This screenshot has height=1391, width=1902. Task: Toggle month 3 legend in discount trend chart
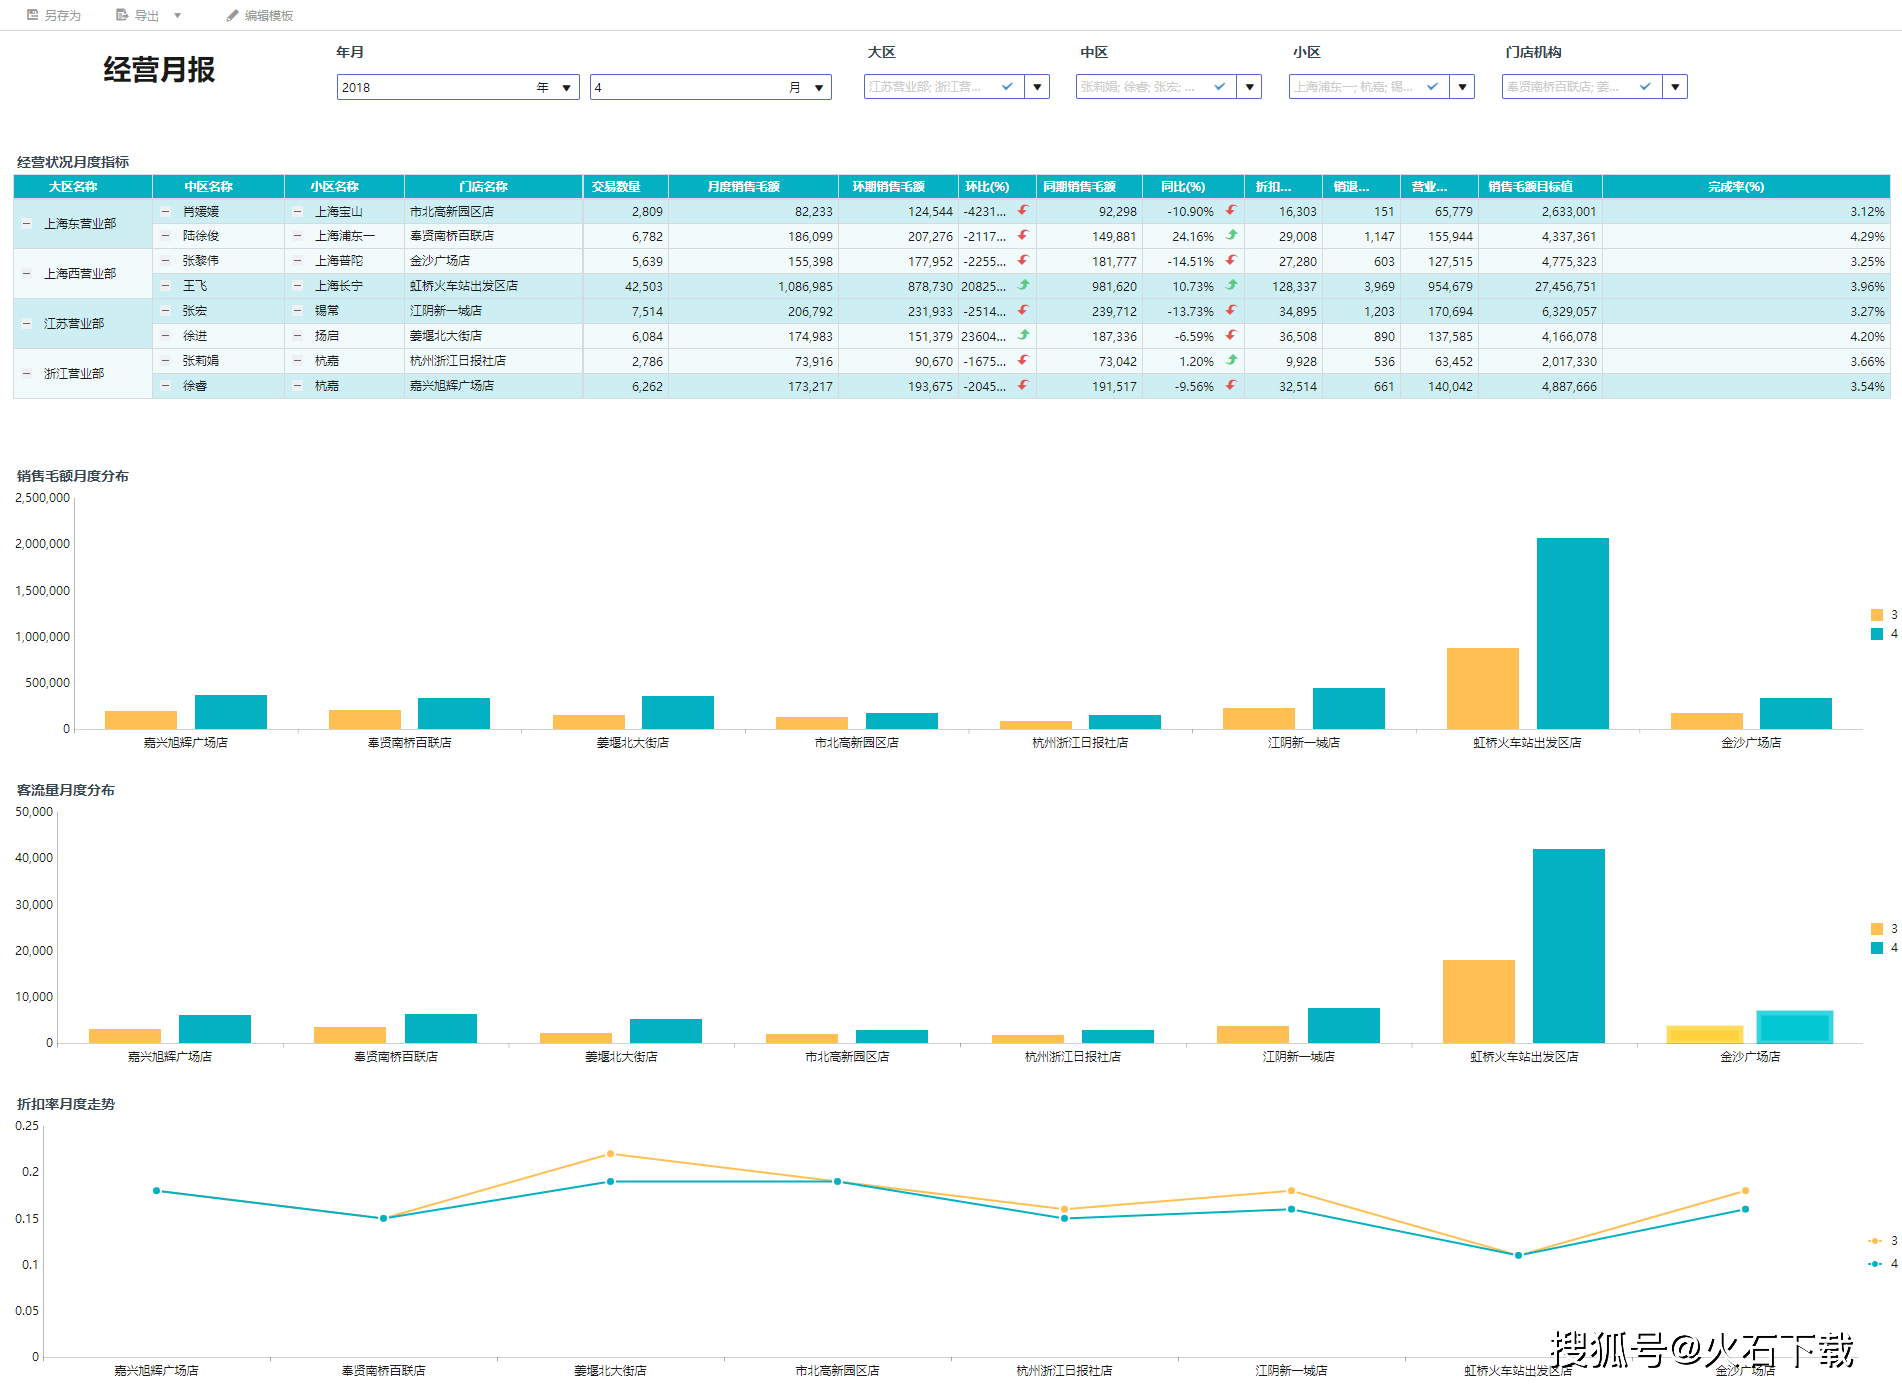coord(1882,1241)
